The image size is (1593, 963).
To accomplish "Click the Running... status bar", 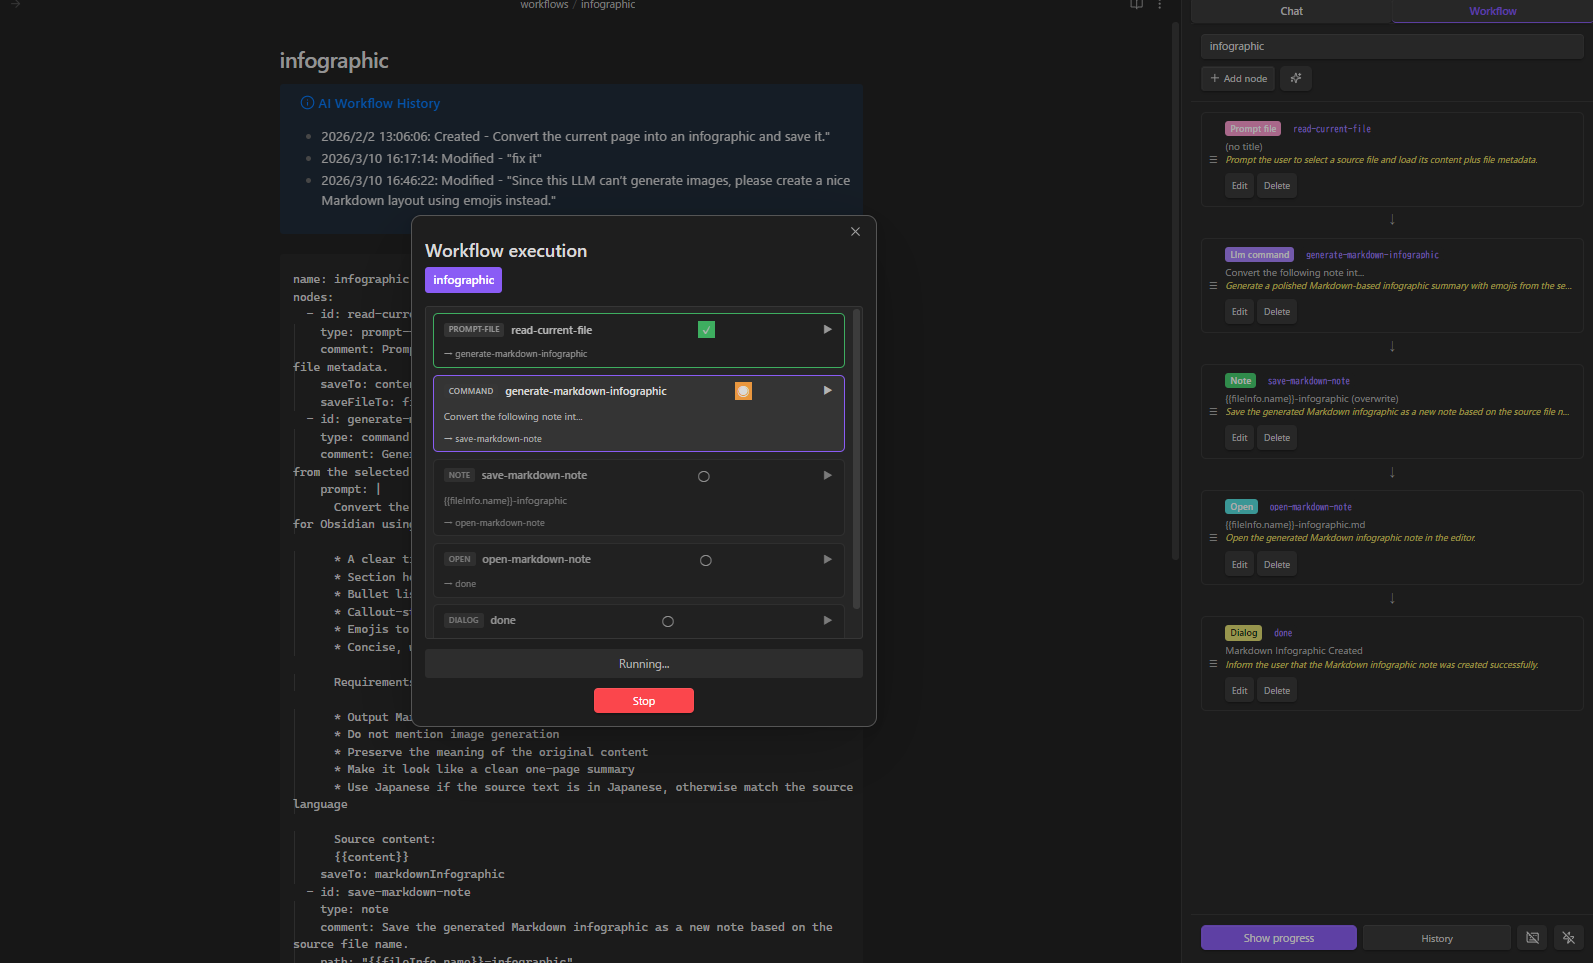I will pyautogui.click(x=644, y=664).
